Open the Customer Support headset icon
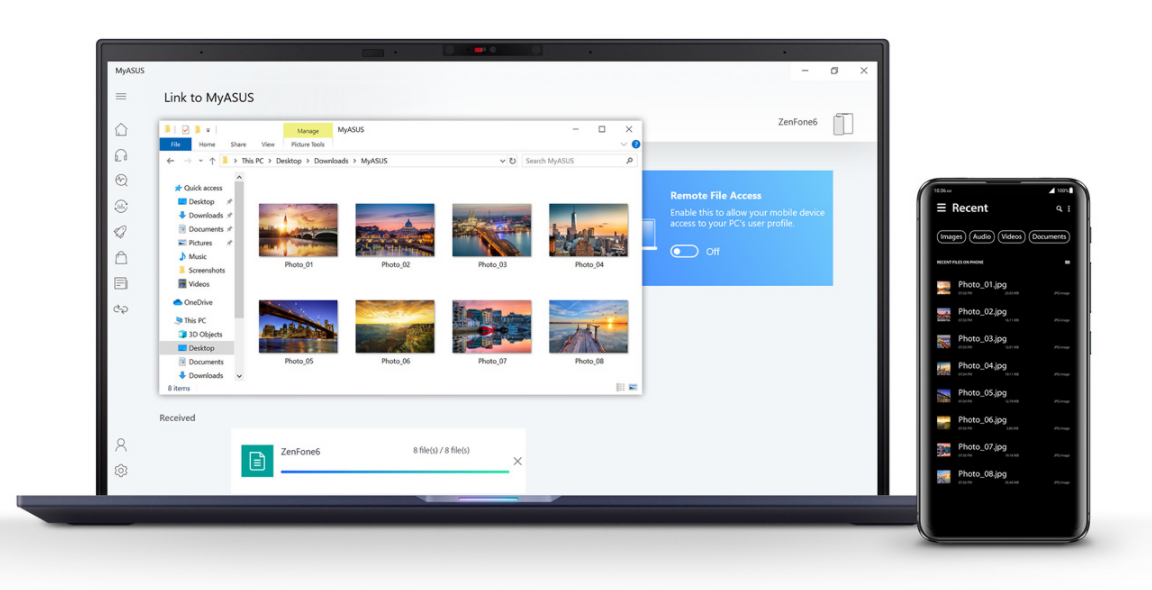The width and height of the screenshot is (1152, 590). click(121, 155)
